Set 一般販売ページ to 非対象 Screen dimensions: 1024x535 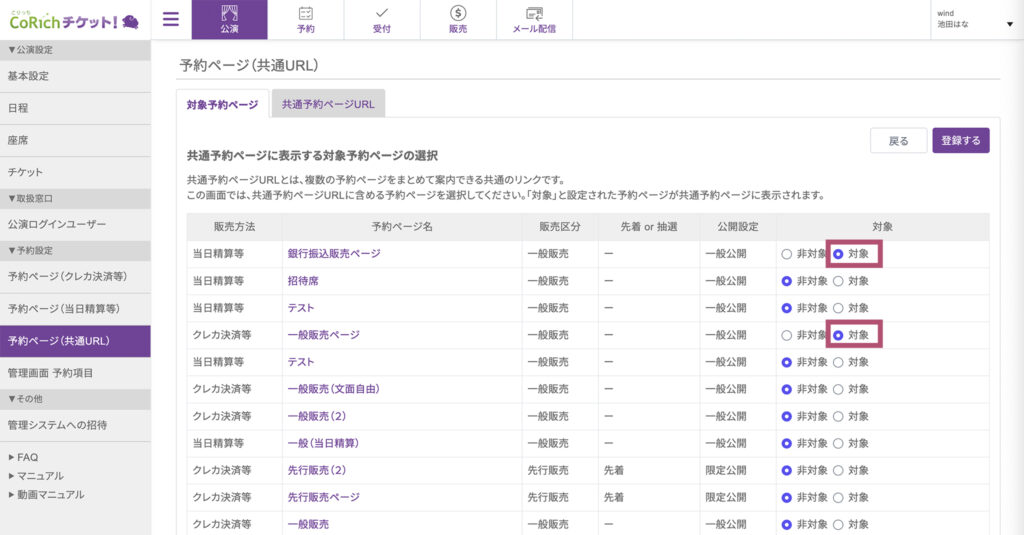pyautogui.click(x=787, y=335)
